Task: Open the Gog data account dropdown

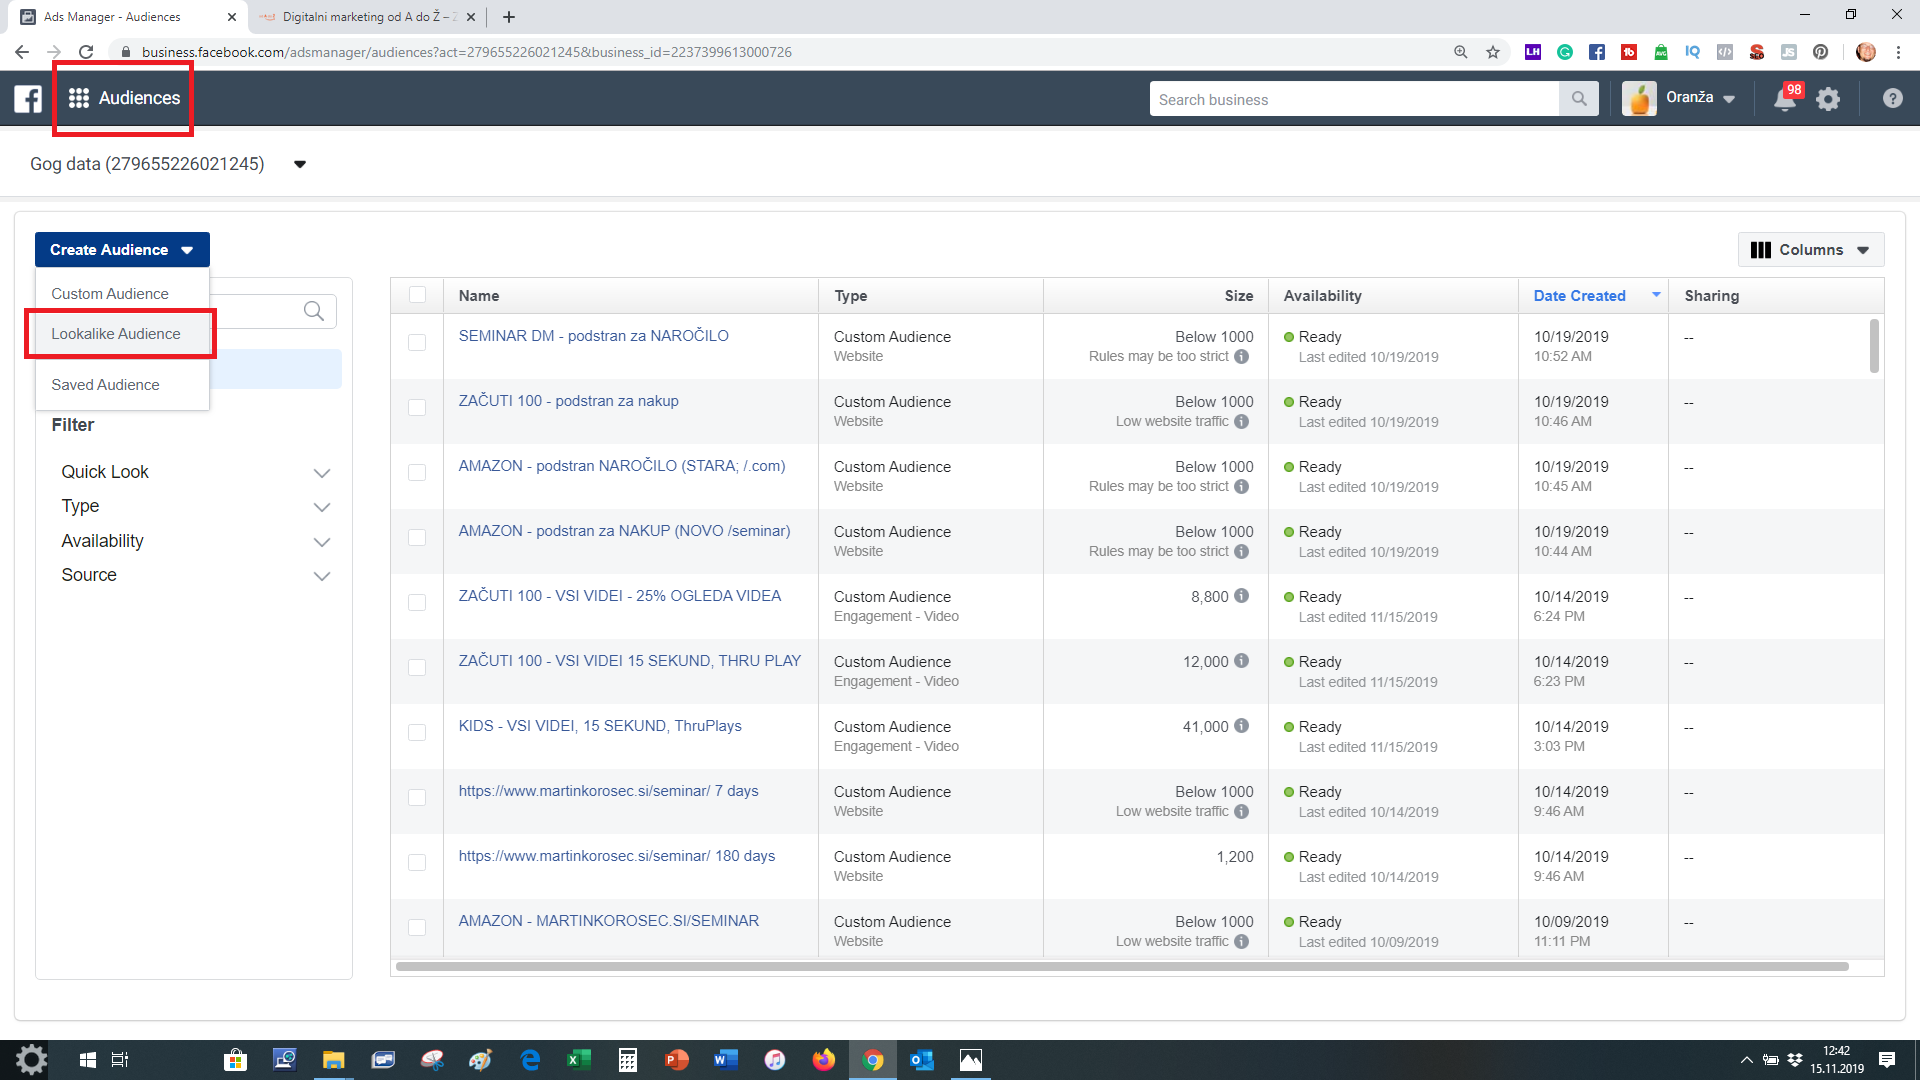Action: click(299, 165)
